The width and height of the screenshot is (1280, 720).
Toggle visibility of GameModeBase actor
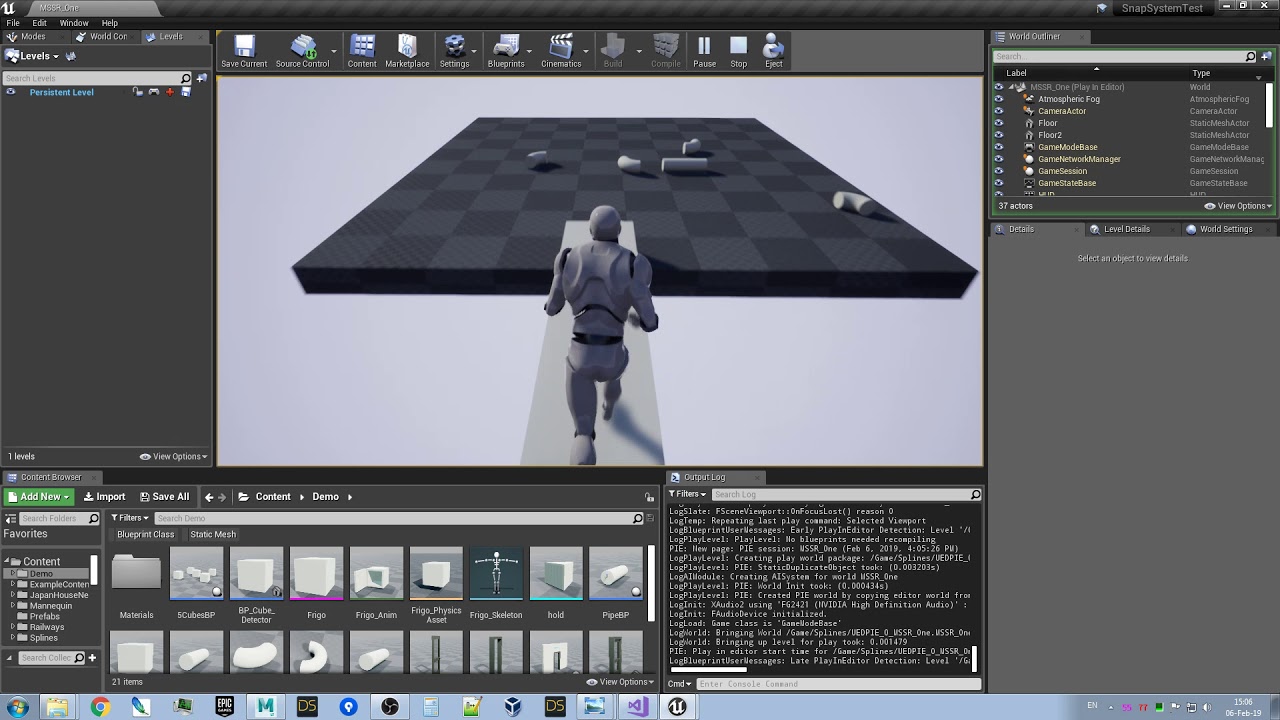(998, 147)
